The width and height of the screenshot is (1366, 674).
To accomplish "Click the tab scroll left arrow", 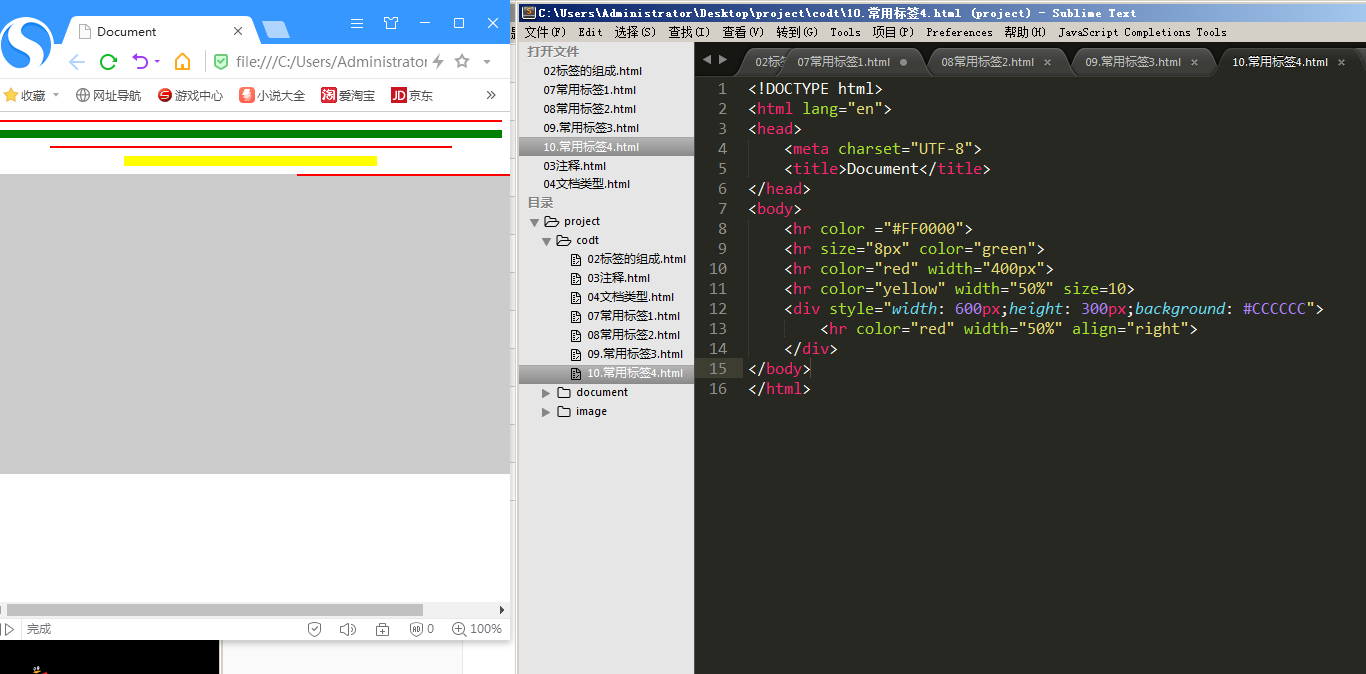I will 706,60.
